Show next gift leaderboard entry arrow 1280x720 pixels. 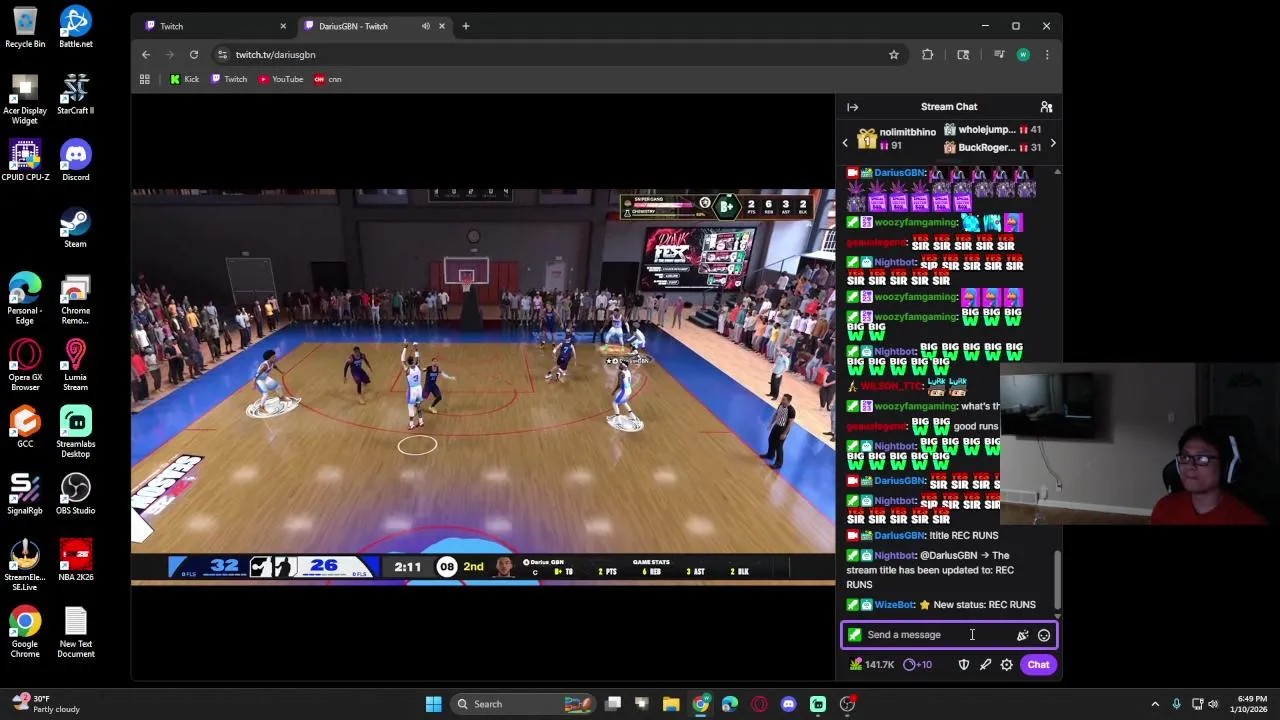[1052, 143]
